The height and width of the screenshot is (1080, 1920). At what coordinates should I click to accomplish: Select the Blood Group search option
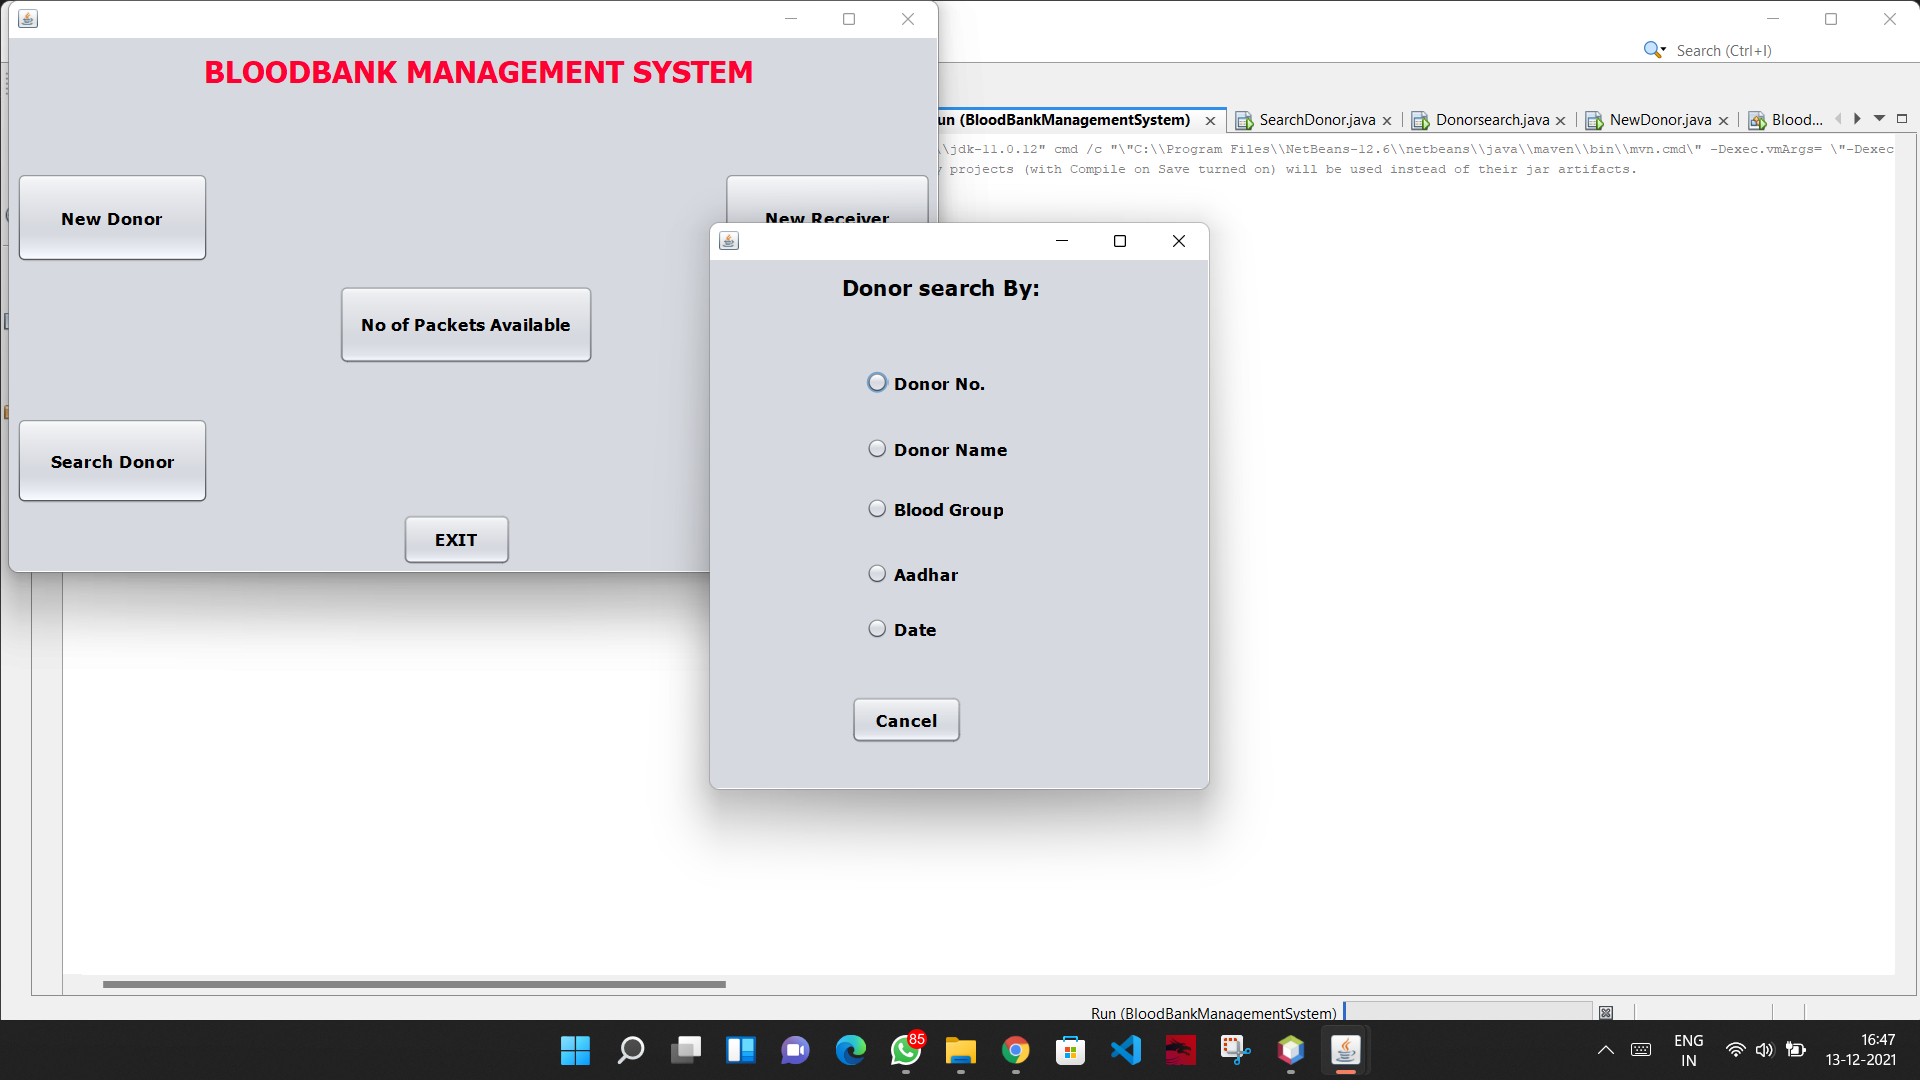(877, 508)
